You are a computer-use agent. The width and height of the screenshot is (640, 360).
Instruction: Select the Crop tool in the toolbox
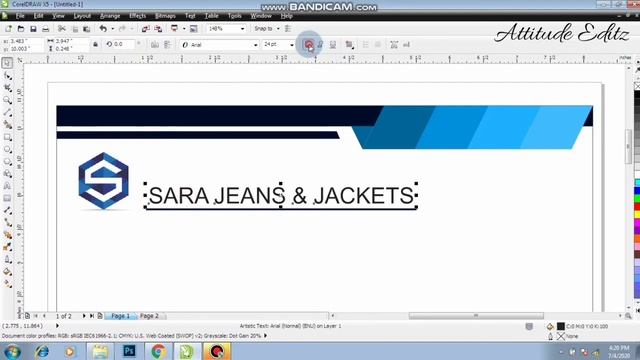coord(7,88)
